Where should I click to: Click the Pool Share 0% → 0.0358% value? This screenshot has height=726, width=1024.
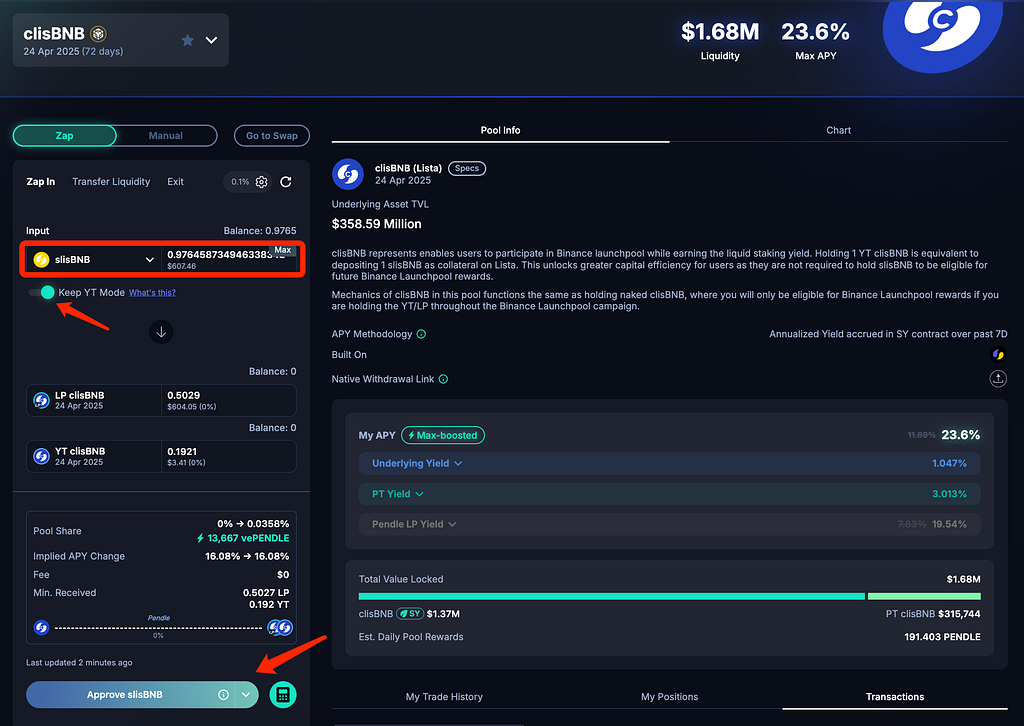click(253, 524)
